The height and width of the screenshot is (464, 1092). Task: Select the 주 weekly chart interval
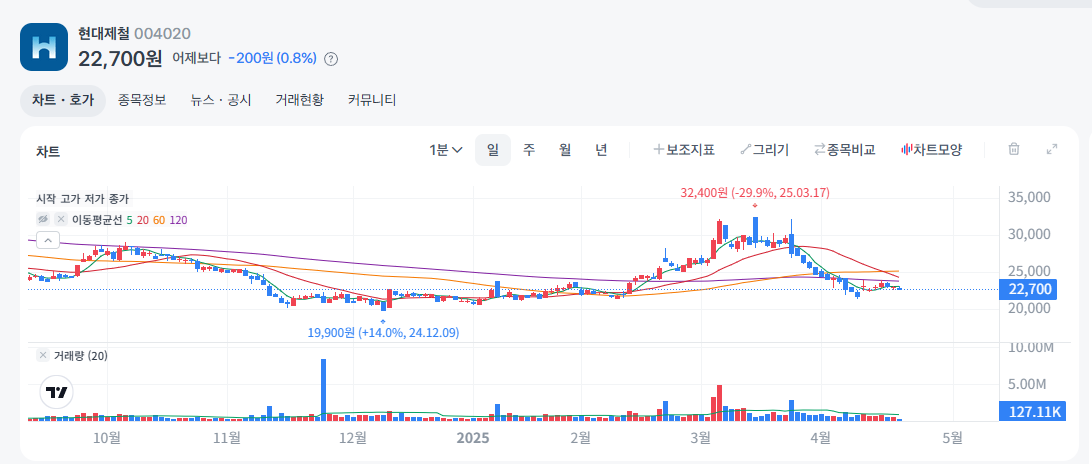pos(529,150)
